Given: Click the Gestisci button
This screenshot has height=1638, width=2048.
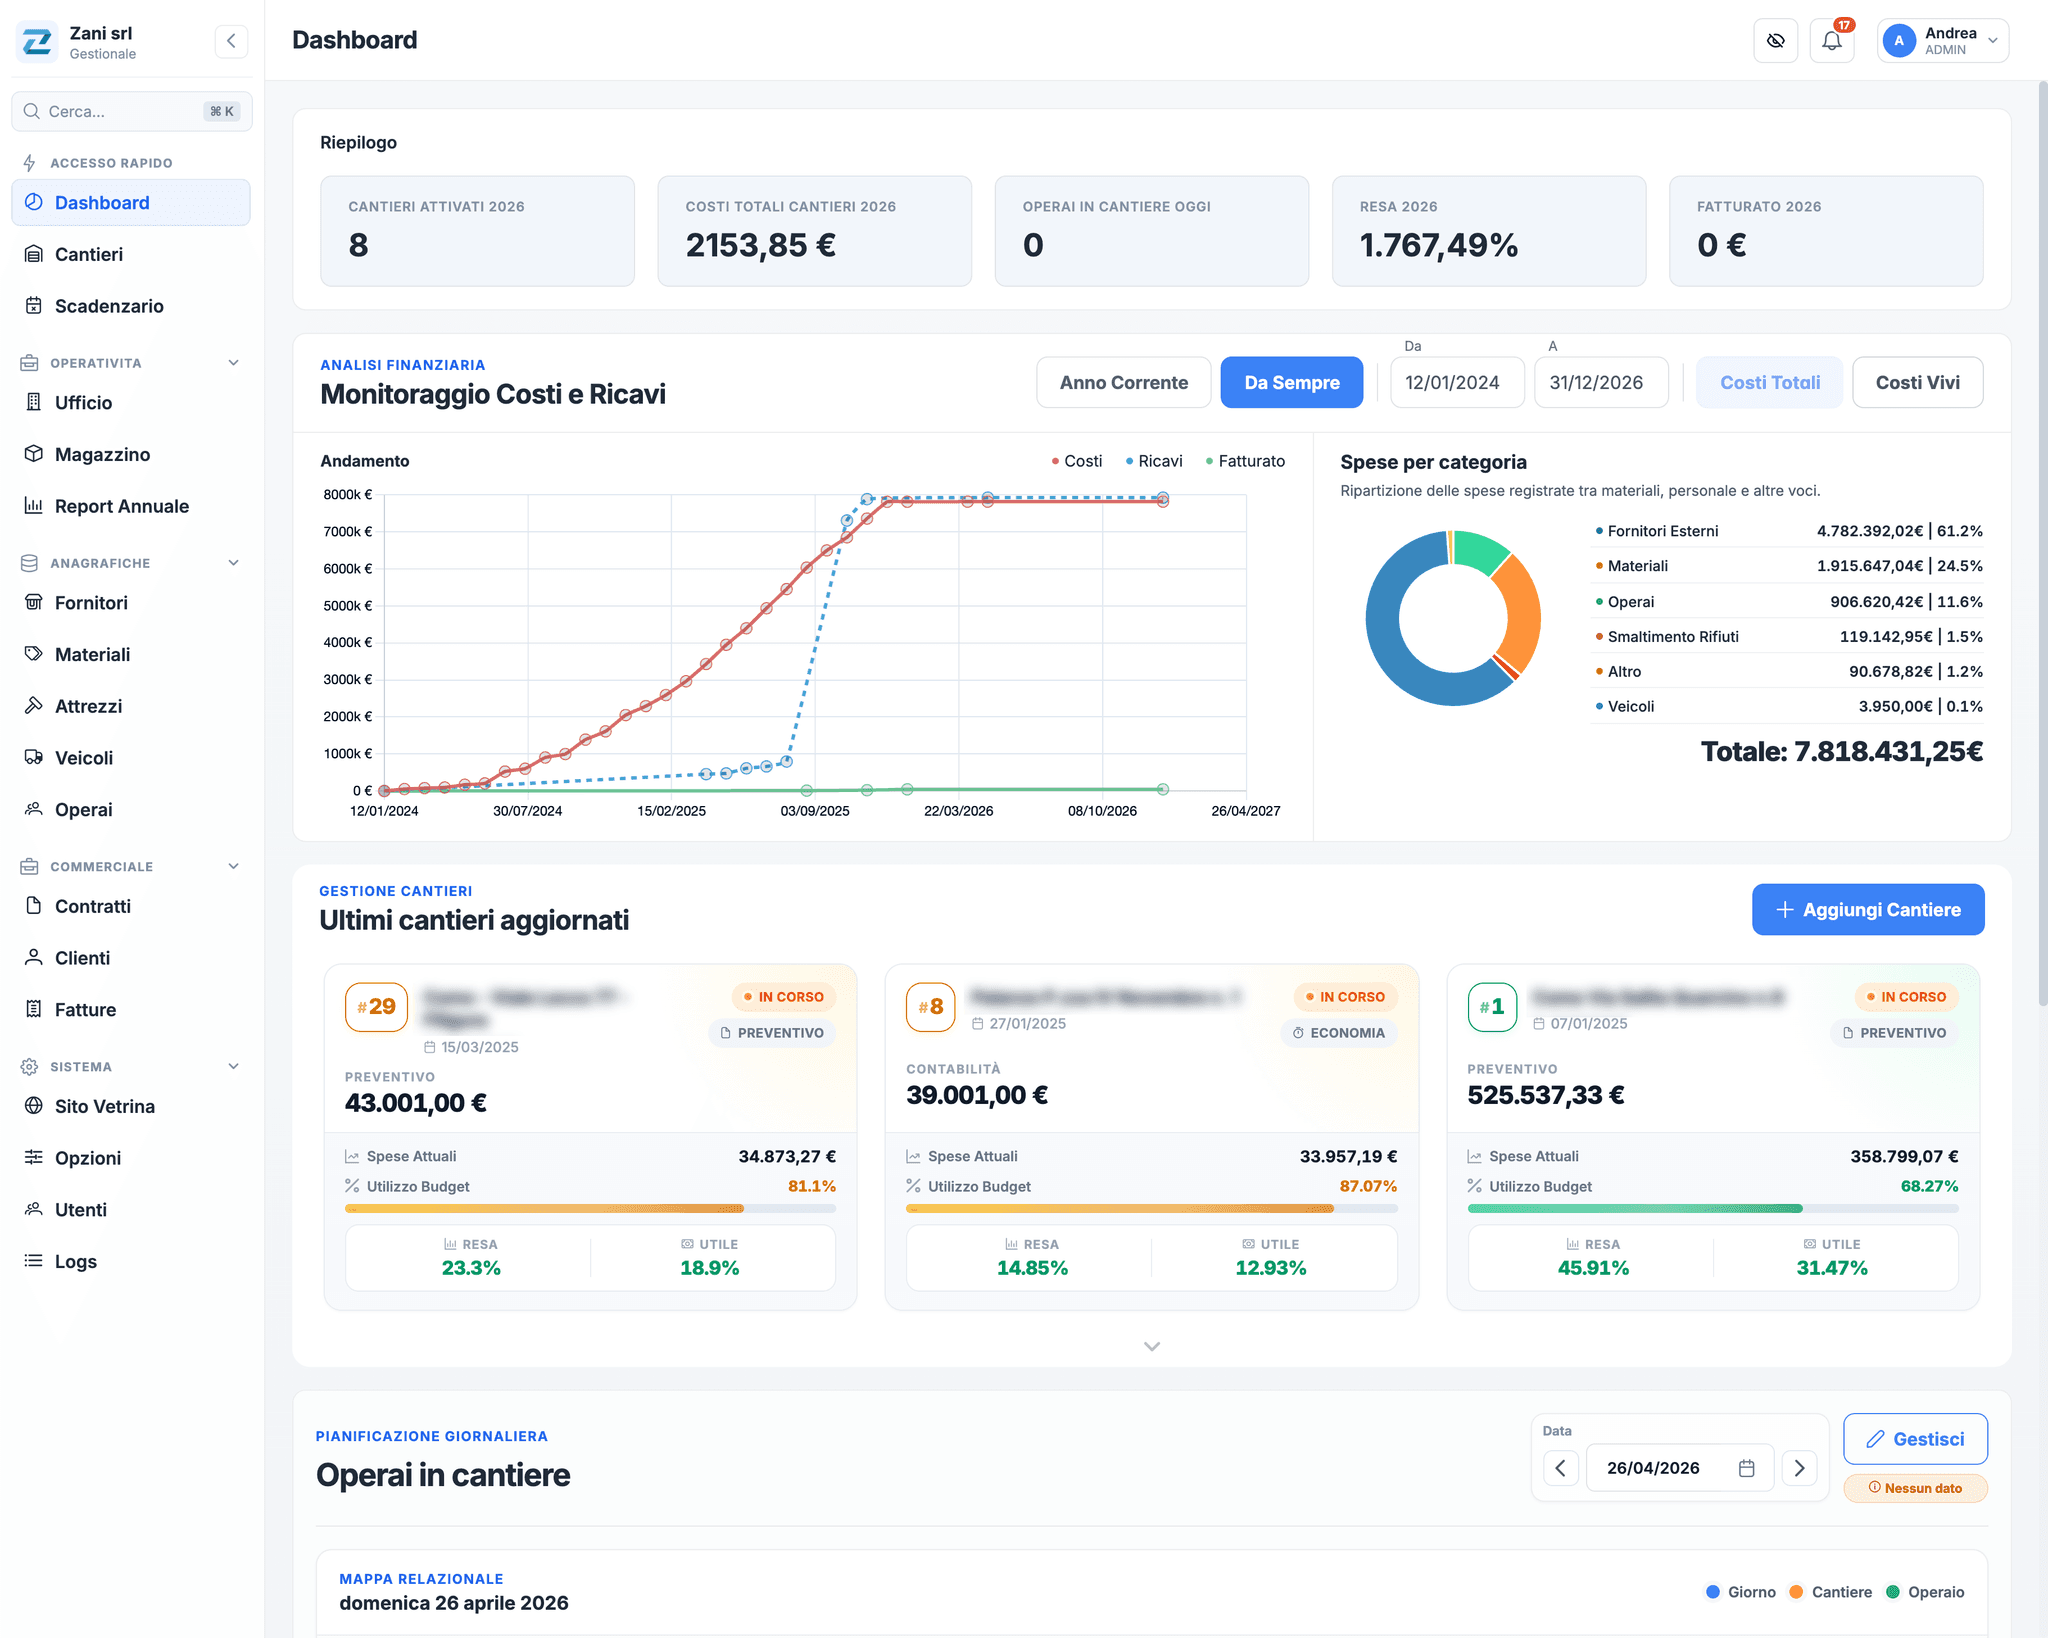Looking at the screenshot, I should pos(1915,1439).
